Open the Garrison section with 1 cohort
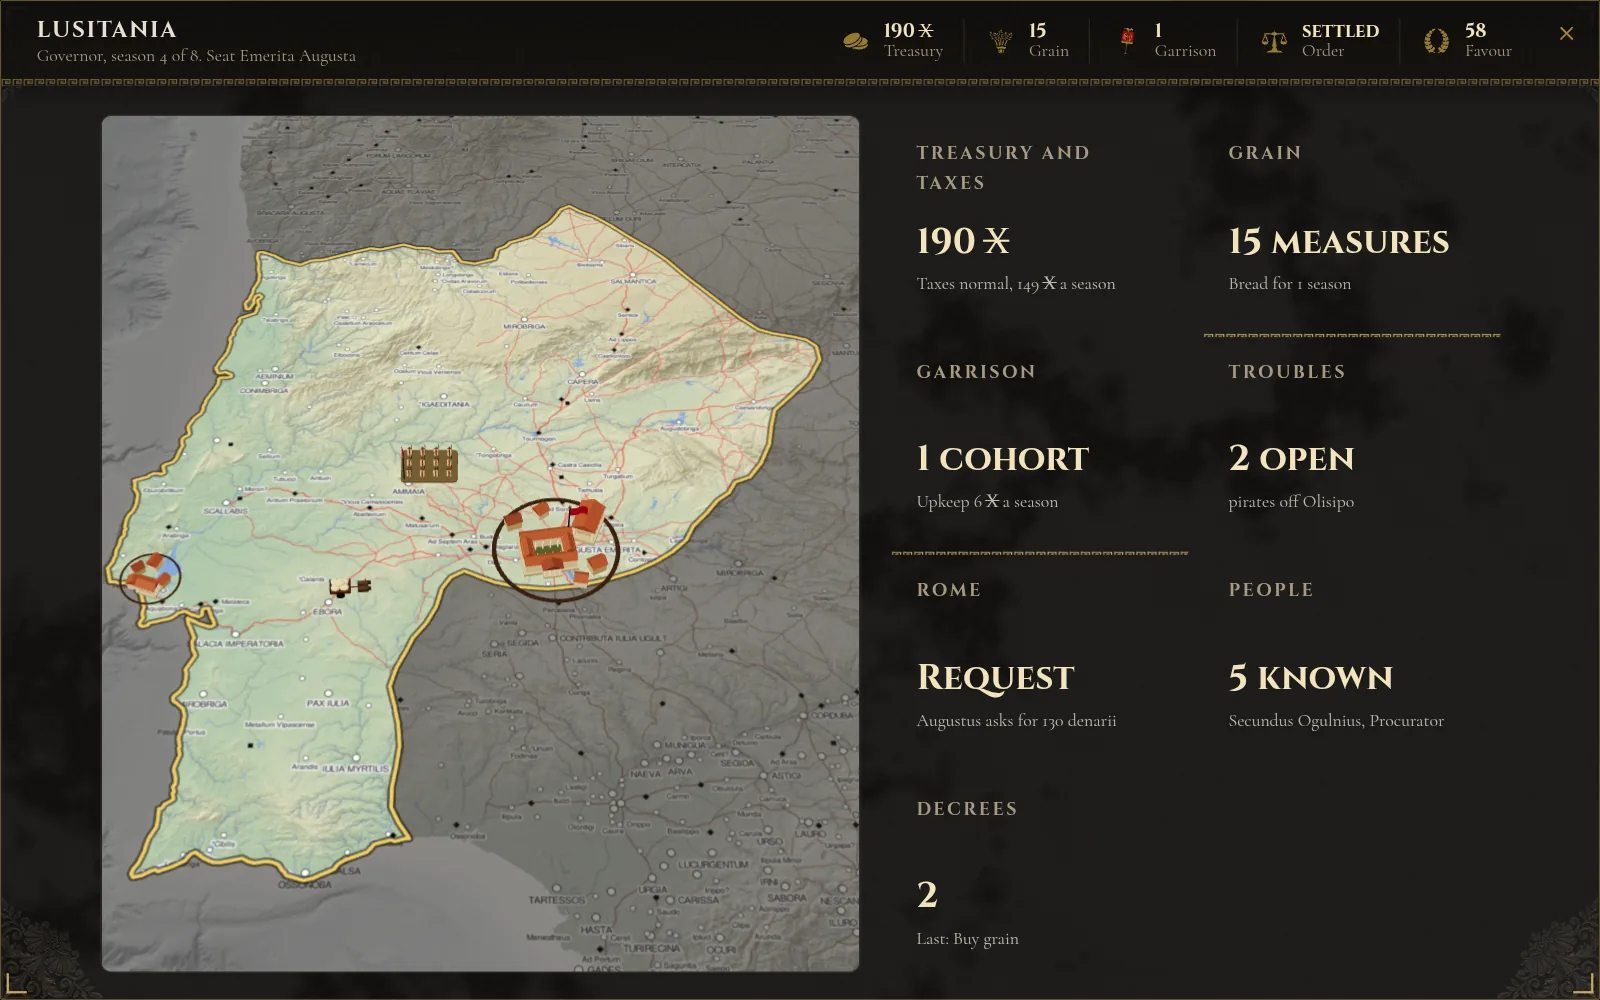The height and width of the screenshot is (1000, 1600). (1040, 445)
